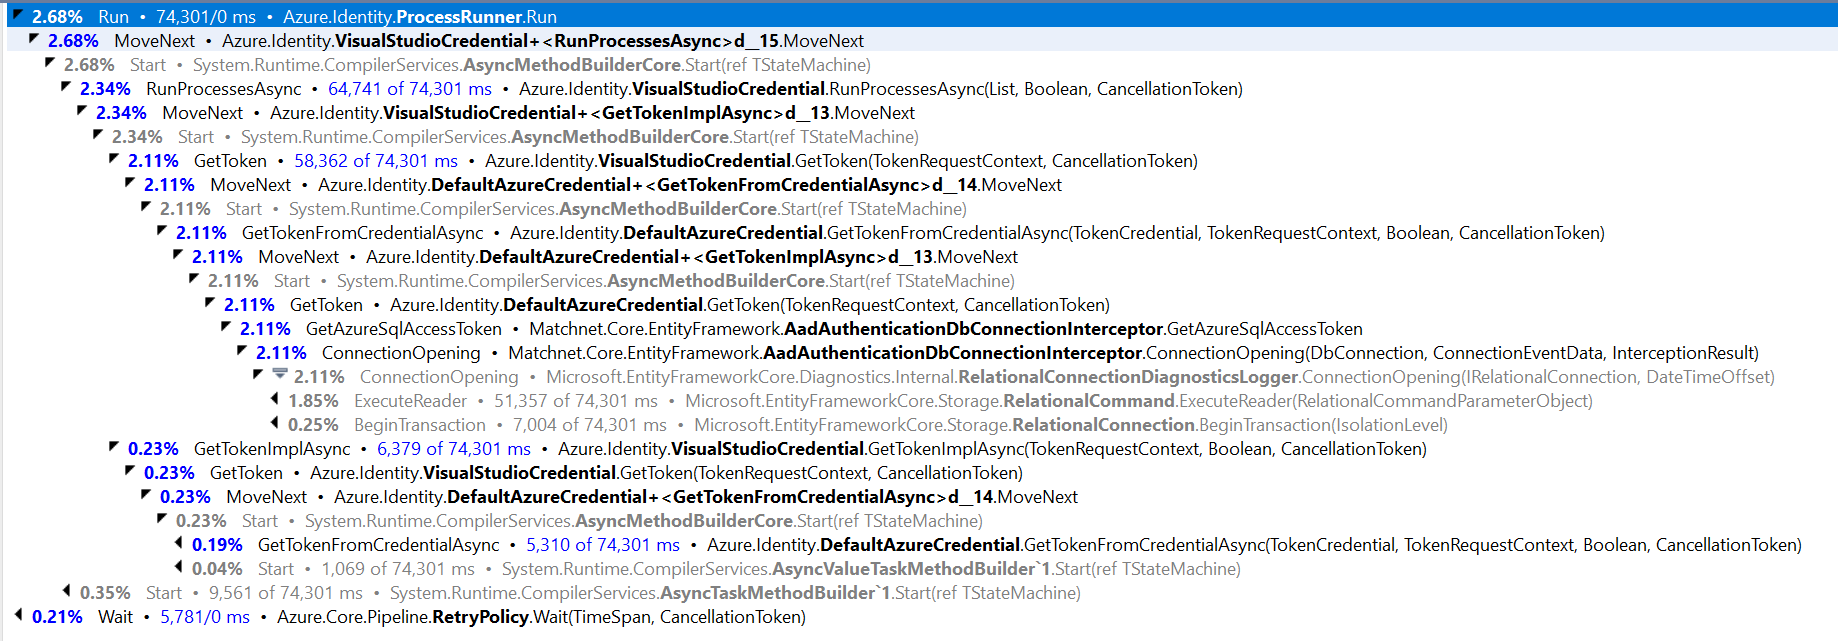This screenshot has width=1838, height=641.
Task: Collapse the top 2.68% ProcessRunner.Run node
Action: pos(17,15)
